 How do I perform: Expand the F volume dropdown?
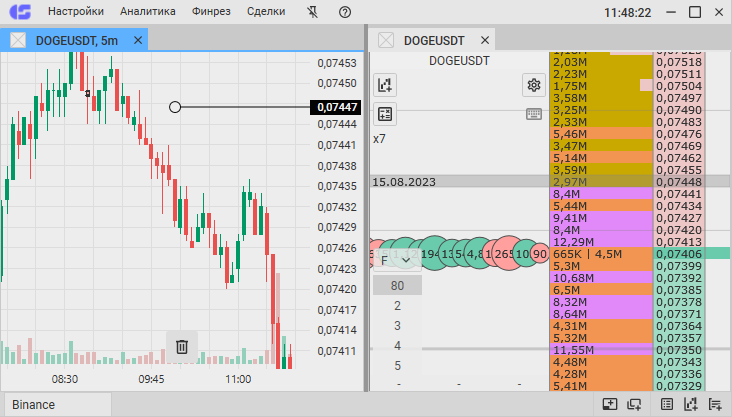coord(397,260)
